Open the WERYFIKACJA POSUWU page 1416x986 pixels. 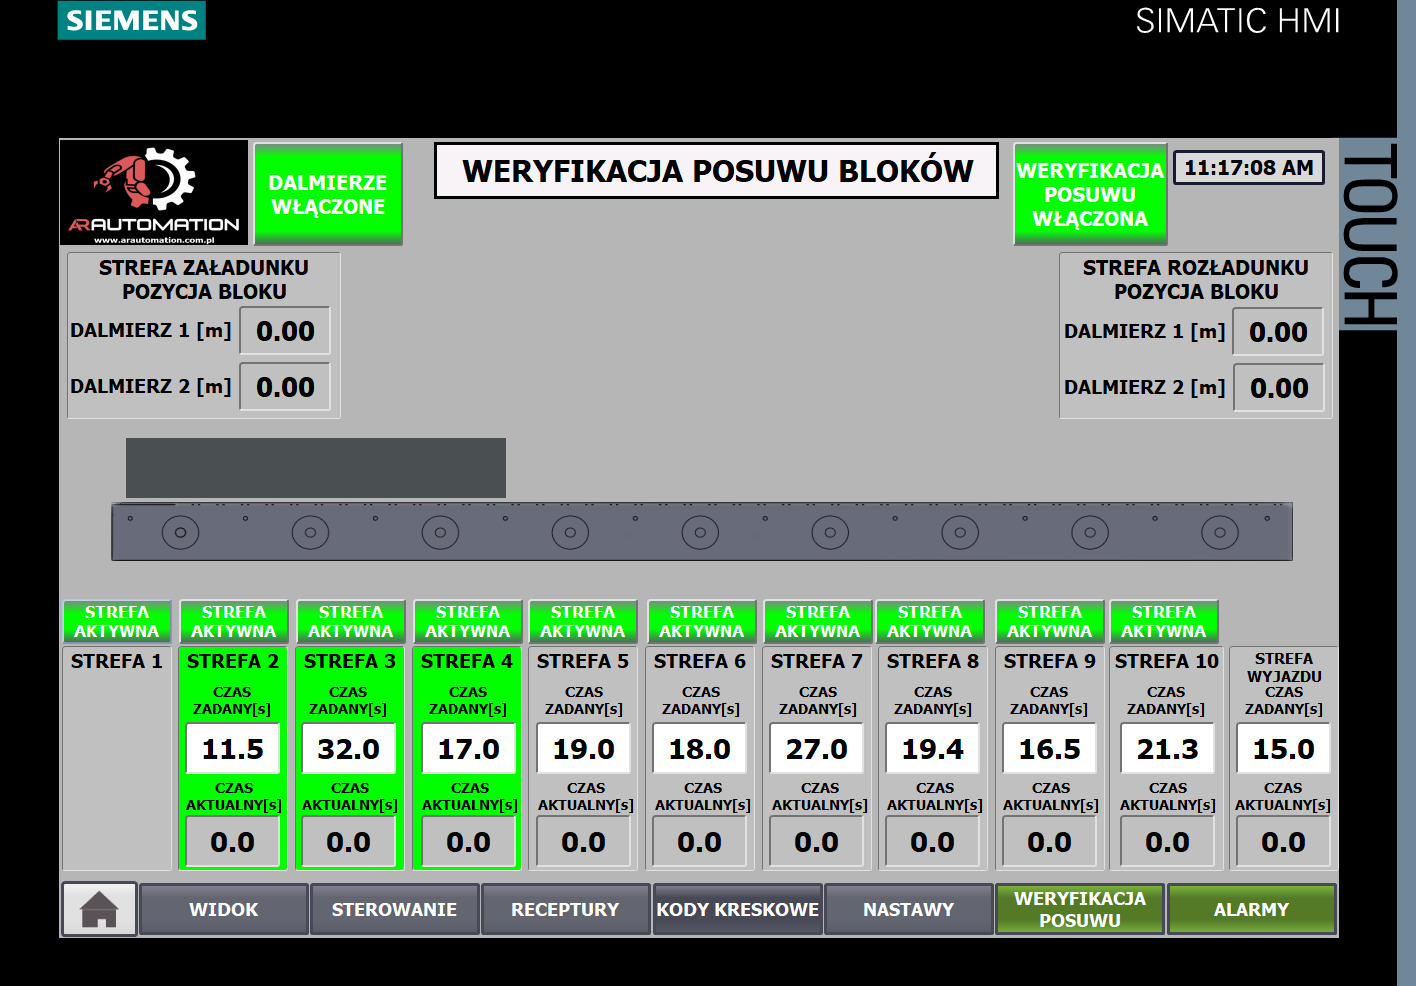coord(1079,908)
